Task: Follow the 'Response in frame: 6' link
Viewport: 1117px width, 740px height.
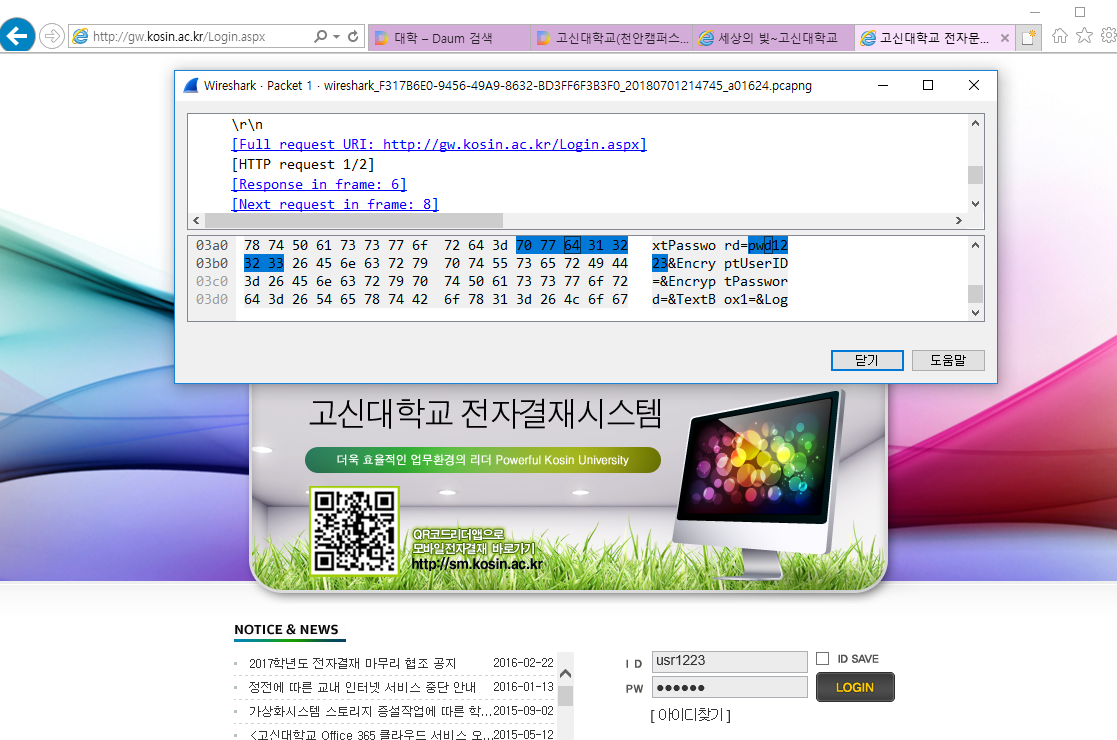Action: [x=319, y=184]
